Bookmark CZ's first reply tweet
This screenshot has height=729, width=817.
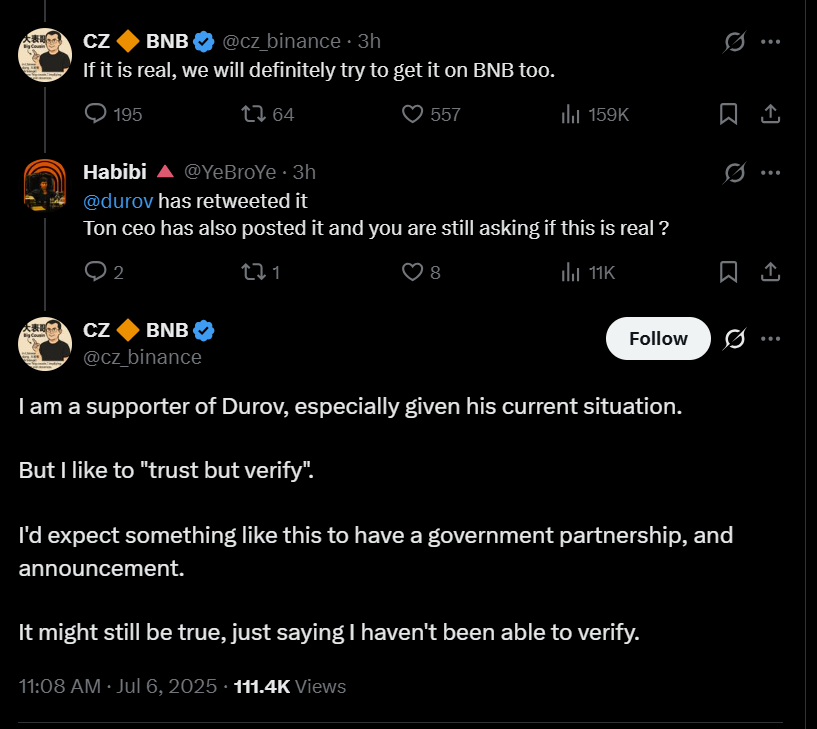729,114
